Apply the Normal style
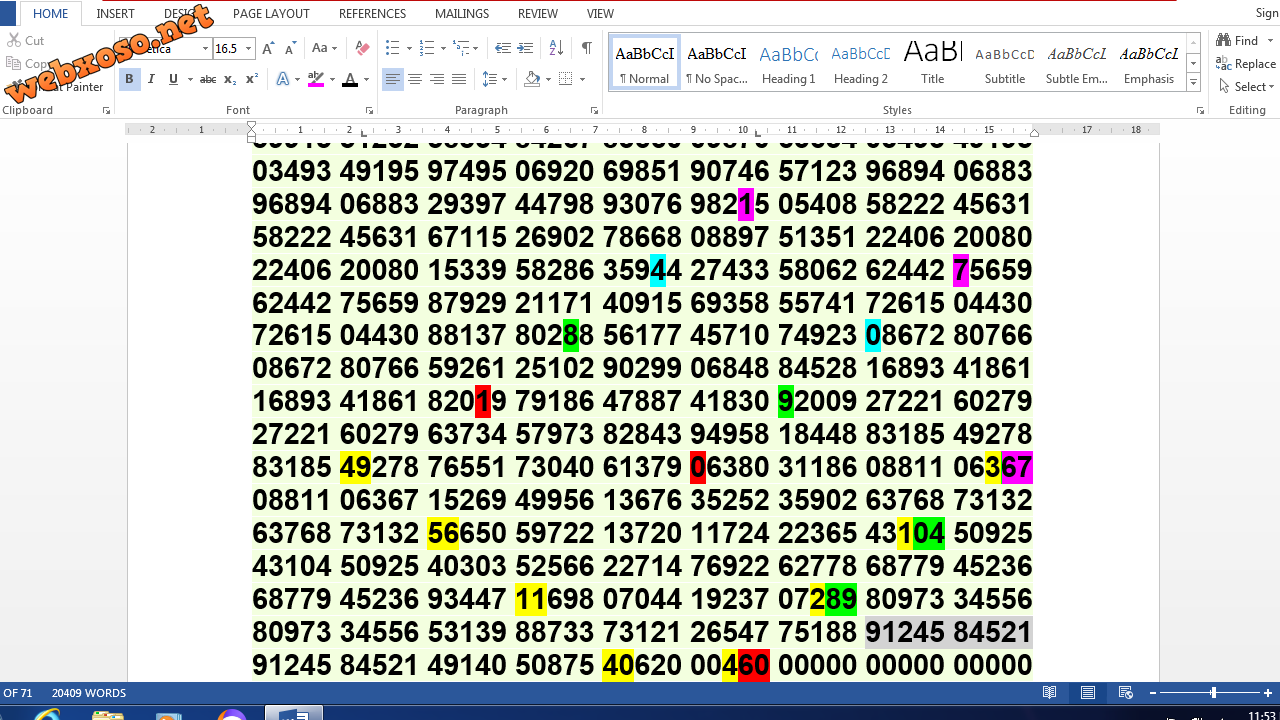 coord(644,64)
